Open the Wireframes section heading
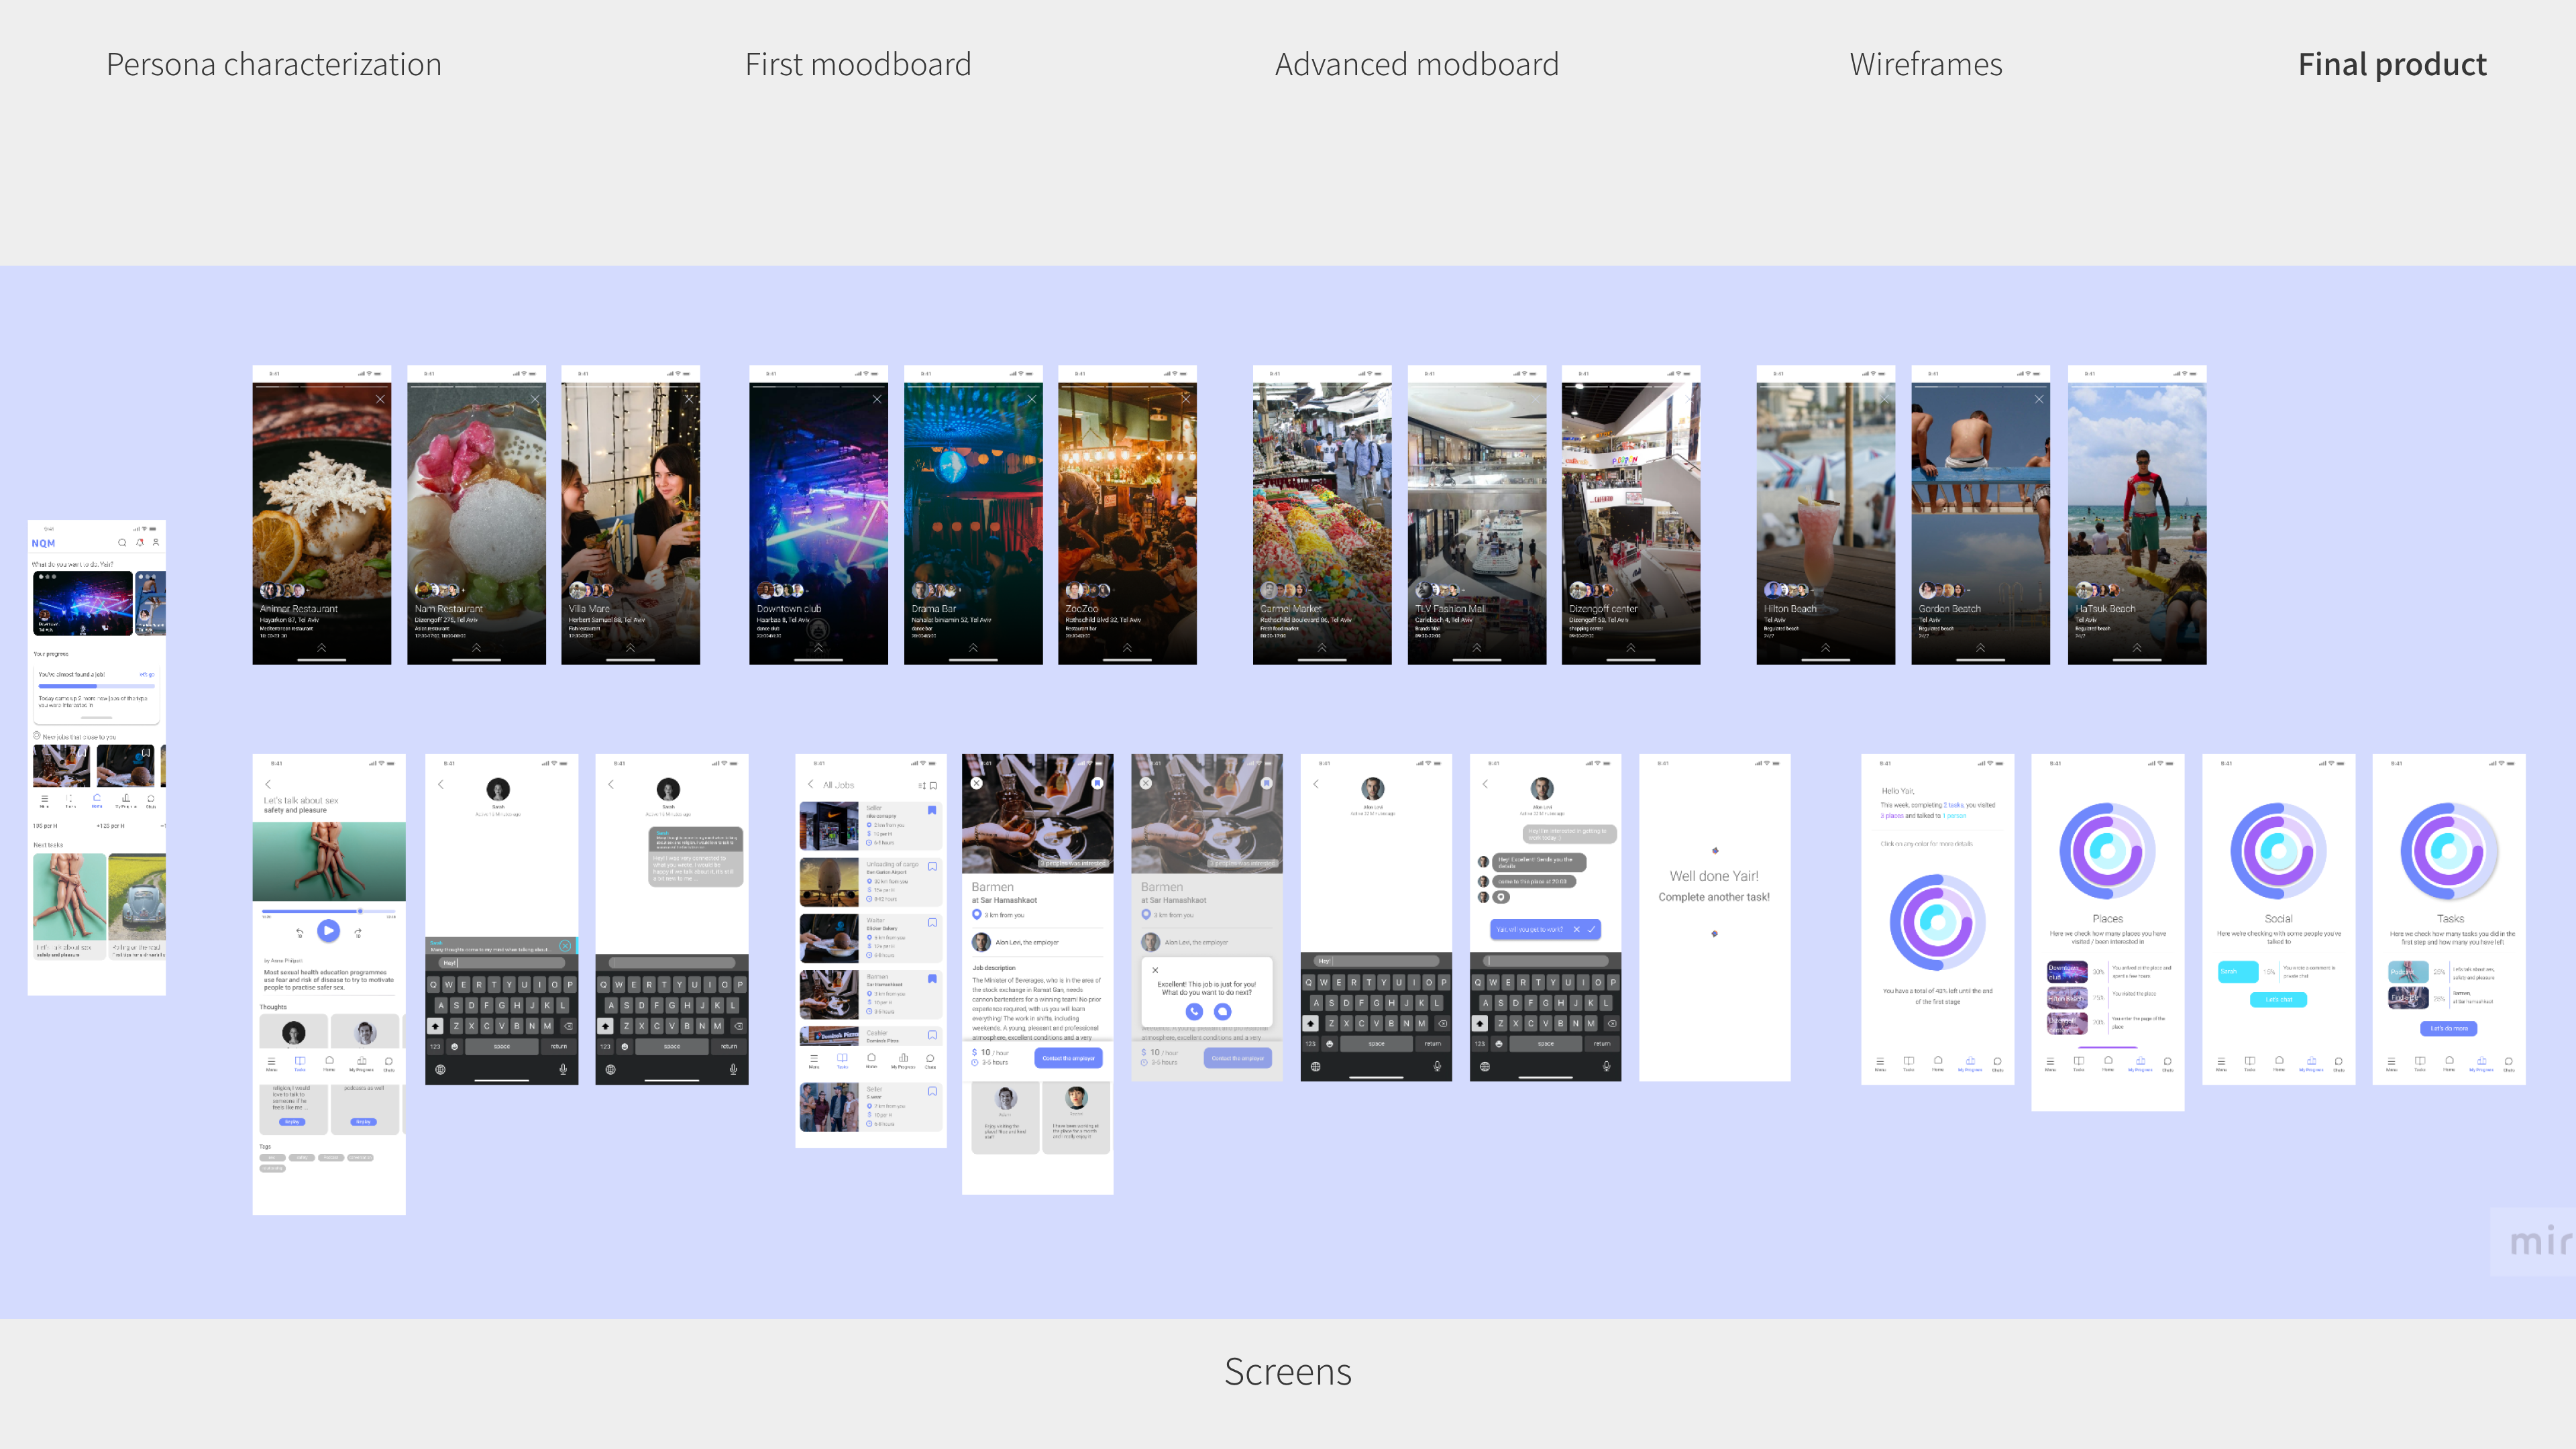 [1925, 65]
